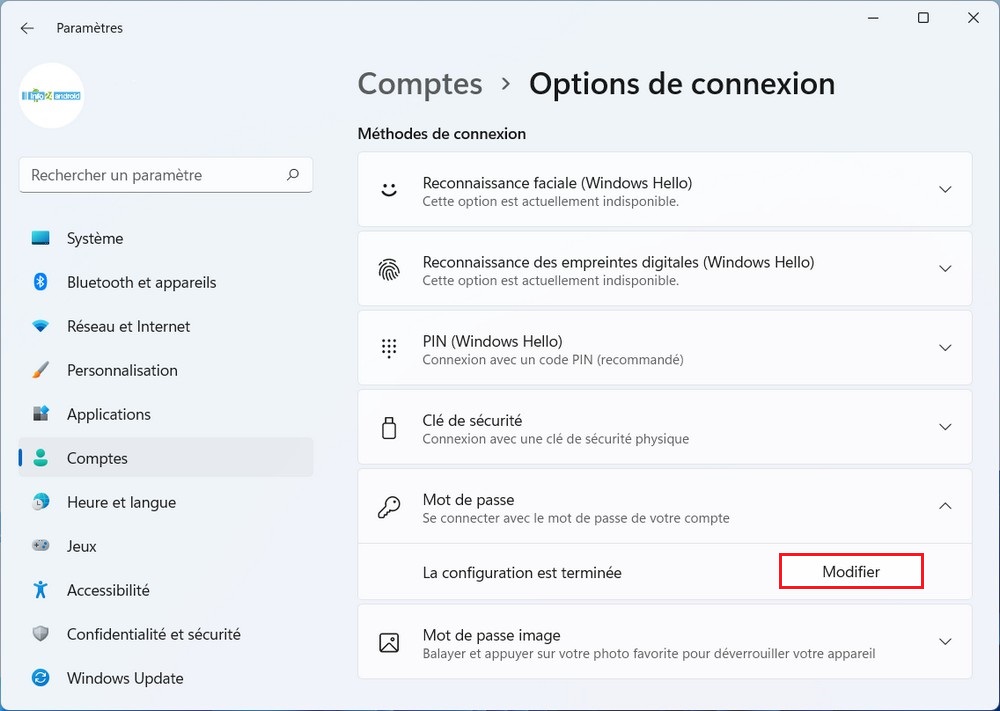This screenshot has height=711, width=1000.
Task: Expand the Mot de passe image section
Action: tap(945, 642)
